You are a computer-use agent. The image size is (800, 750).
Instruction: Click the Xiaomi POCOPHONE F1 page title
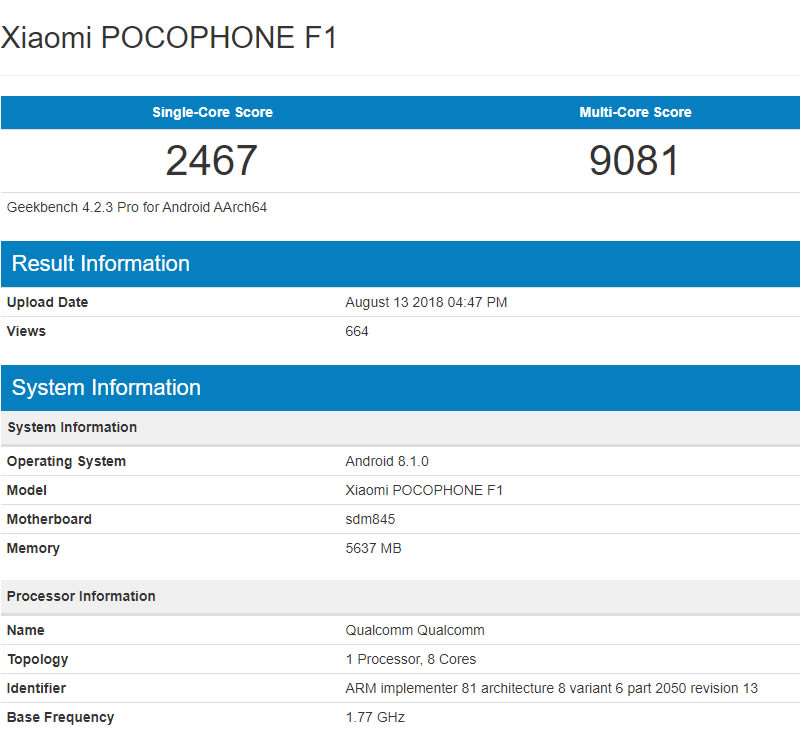coord(169,38)
